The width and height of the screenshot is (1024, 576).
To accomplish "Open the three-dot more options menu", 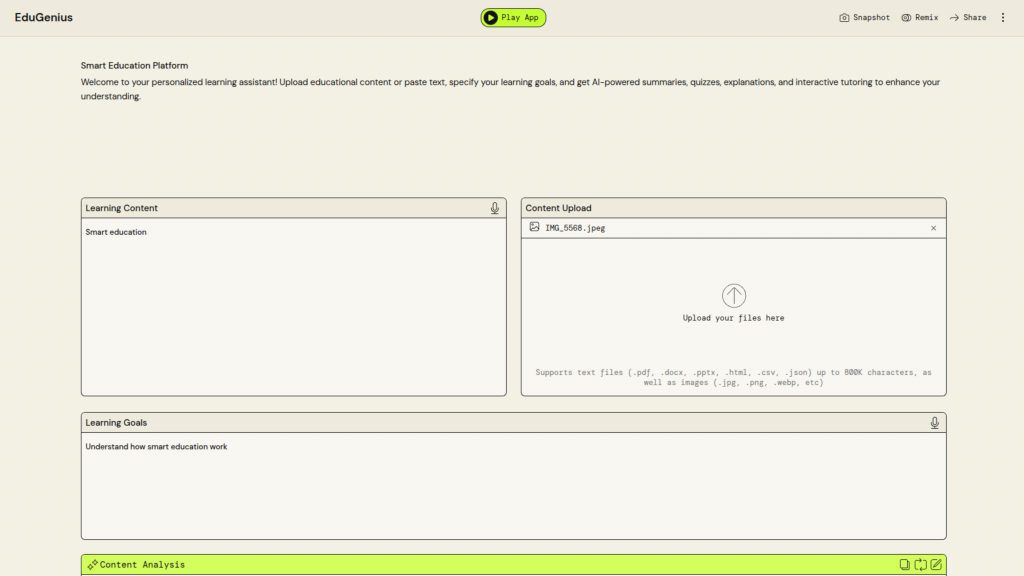I will click(1003, 17).
